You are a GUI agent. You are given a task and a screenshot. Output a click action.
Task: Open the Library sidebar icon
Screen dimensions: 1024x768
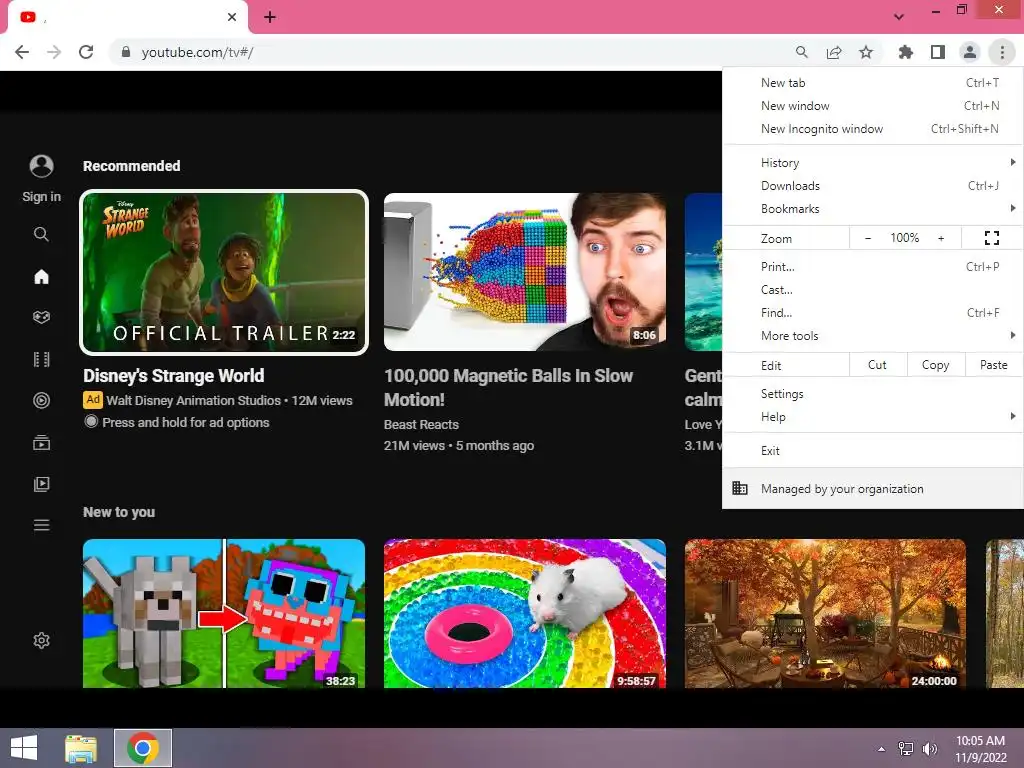coord(41,484)
